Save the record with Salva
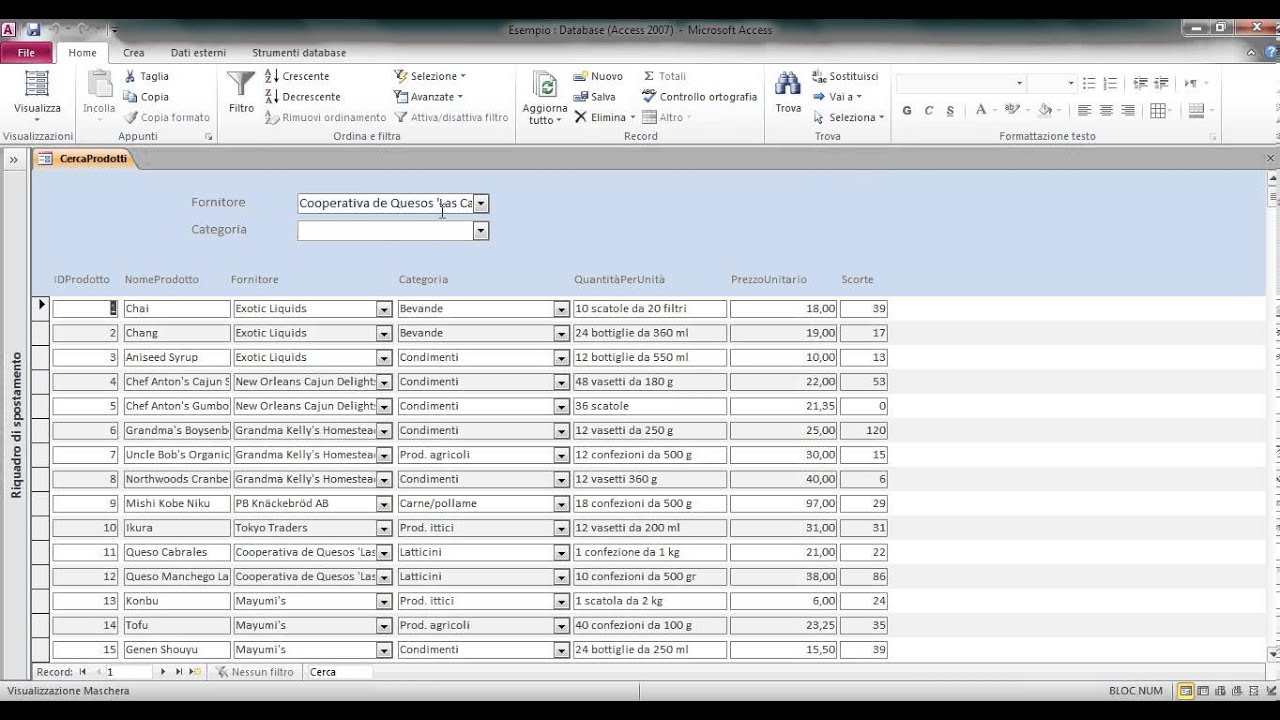The image size is (1280, 720). click(595, 97)
